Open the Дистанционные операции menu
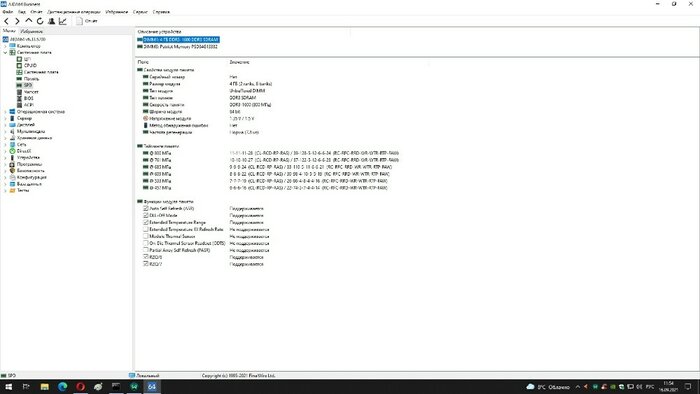Viewport: 700px width, 394px height. click(x=74, y=12)
